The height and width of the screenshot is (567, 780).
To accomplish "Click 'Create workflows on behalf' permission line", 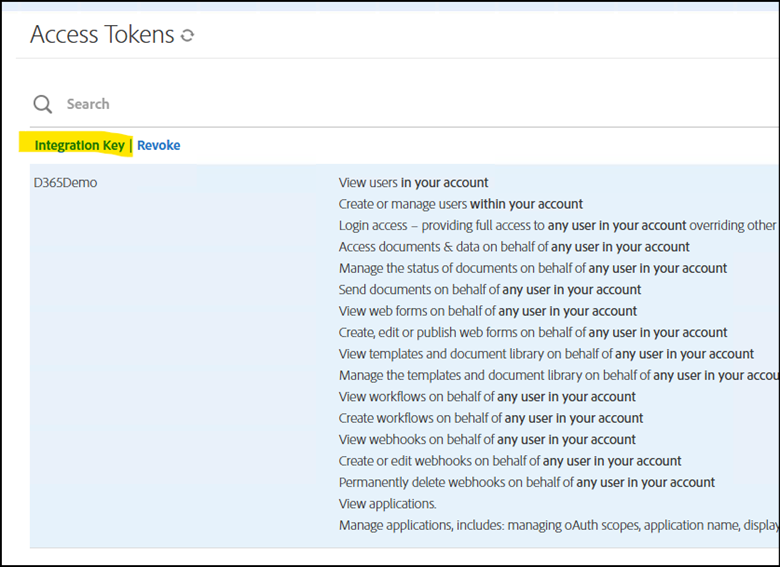I will click(491, 418).
